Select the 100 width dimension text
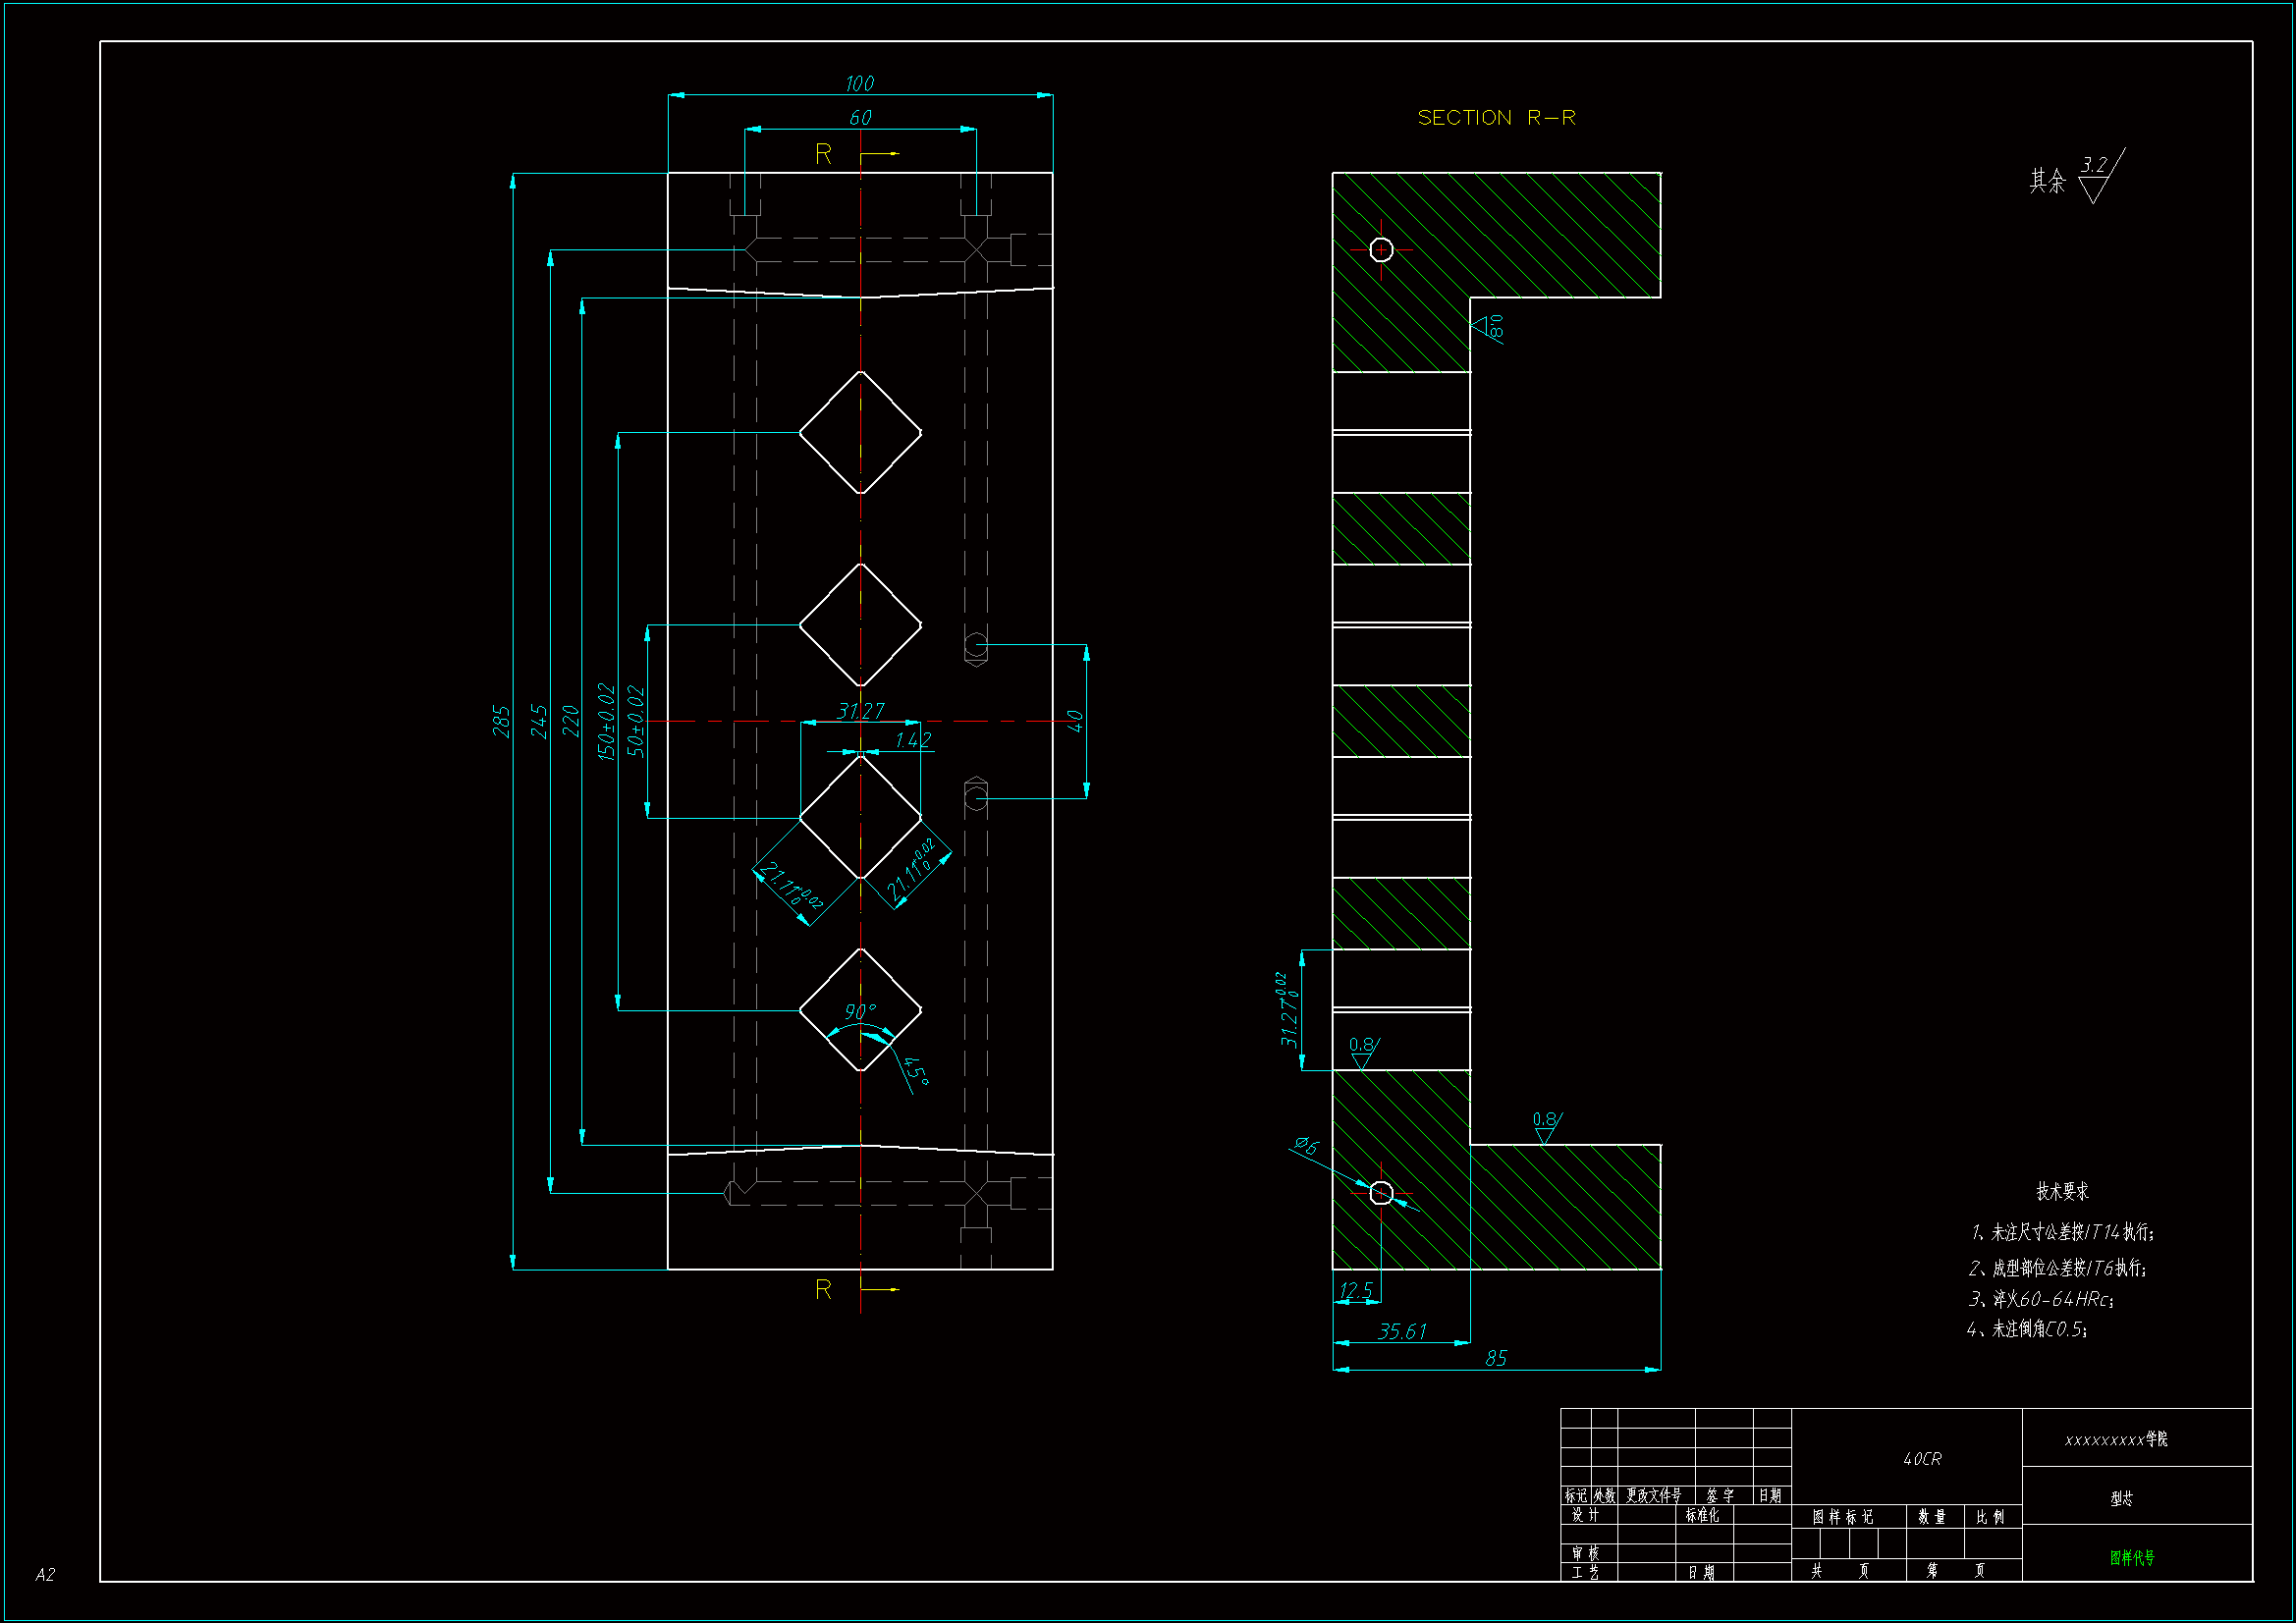The width and height of the screenshot is (2296, 1623). pyautogui.click(x=859, y=84)
